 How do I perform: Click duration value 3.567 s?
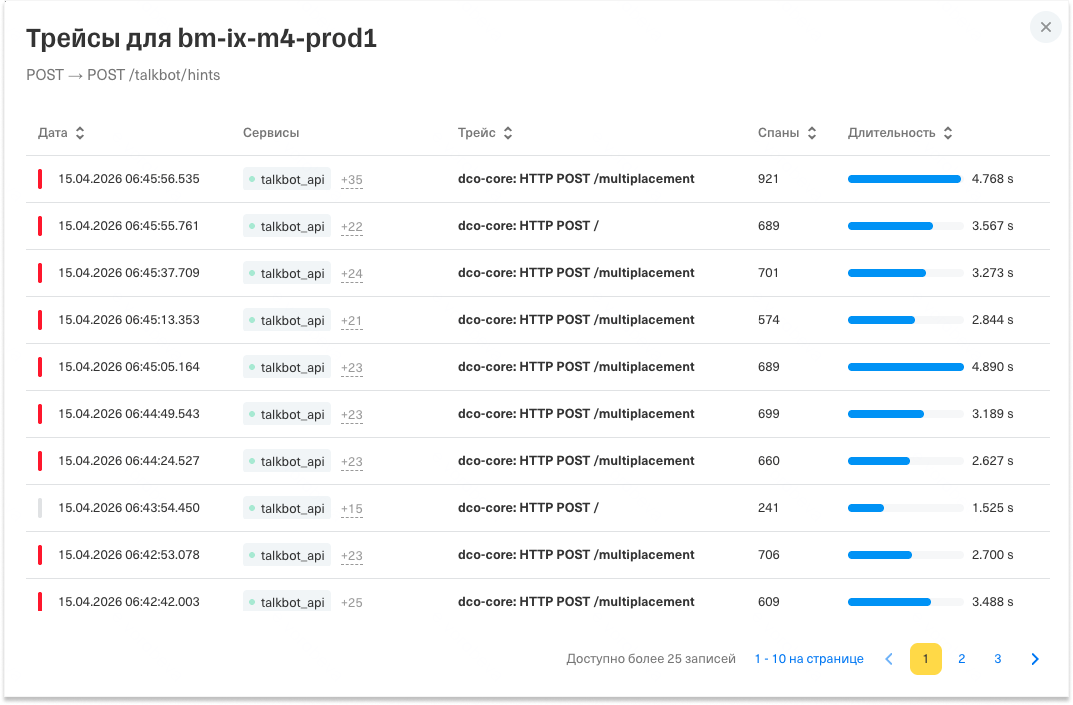(992, 226)
